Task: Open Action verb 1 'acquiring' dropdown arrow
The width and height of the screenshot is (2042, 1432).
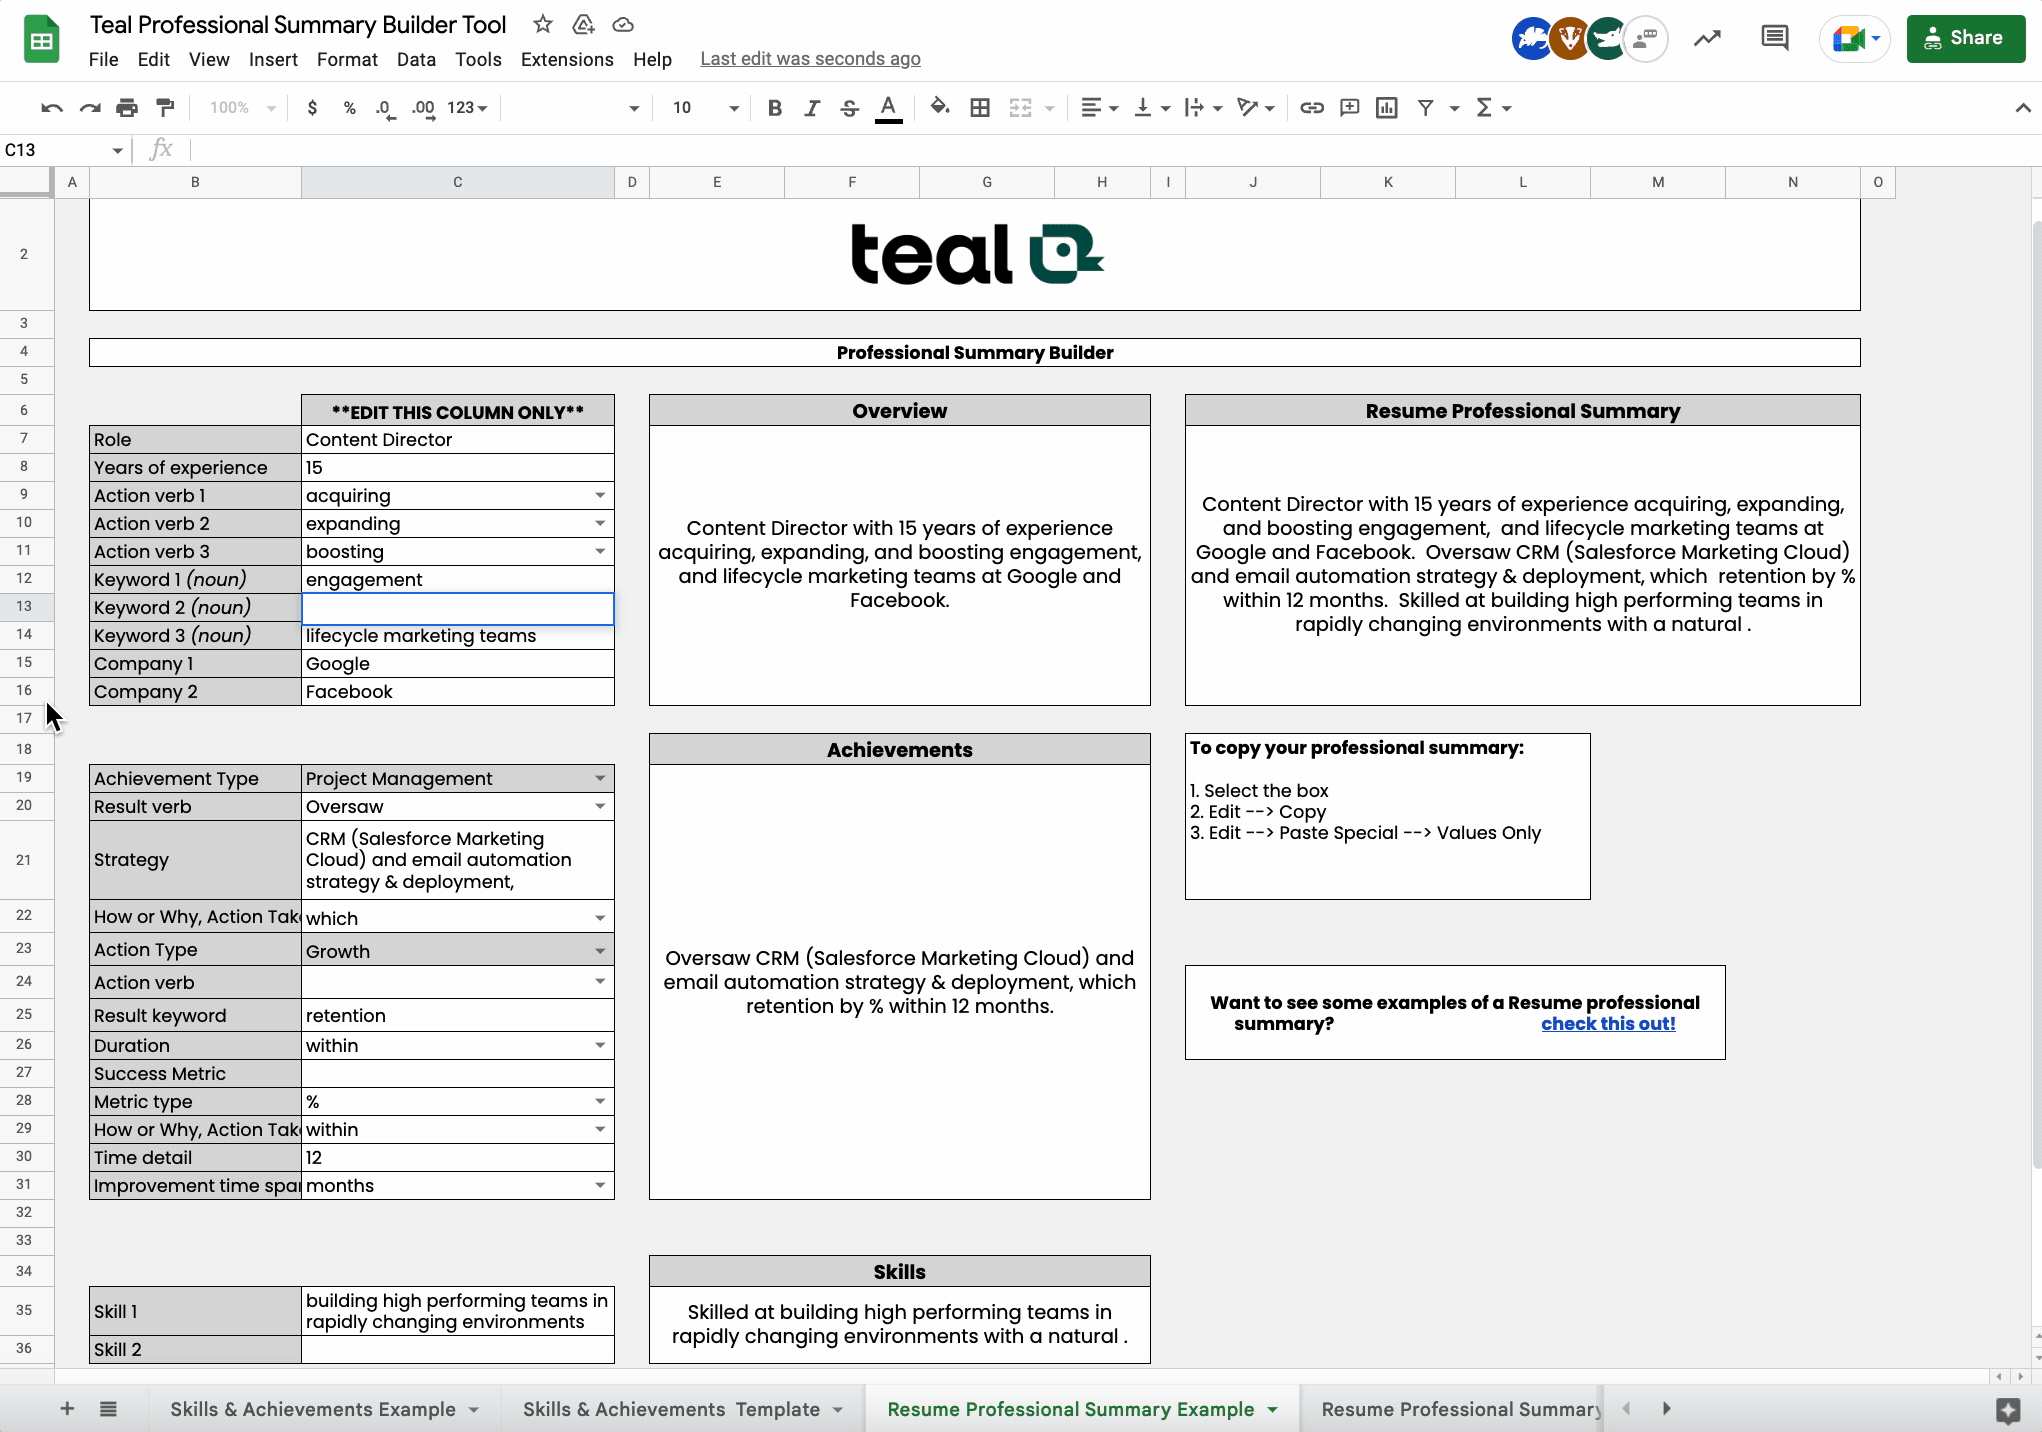Action: [600, 496]
